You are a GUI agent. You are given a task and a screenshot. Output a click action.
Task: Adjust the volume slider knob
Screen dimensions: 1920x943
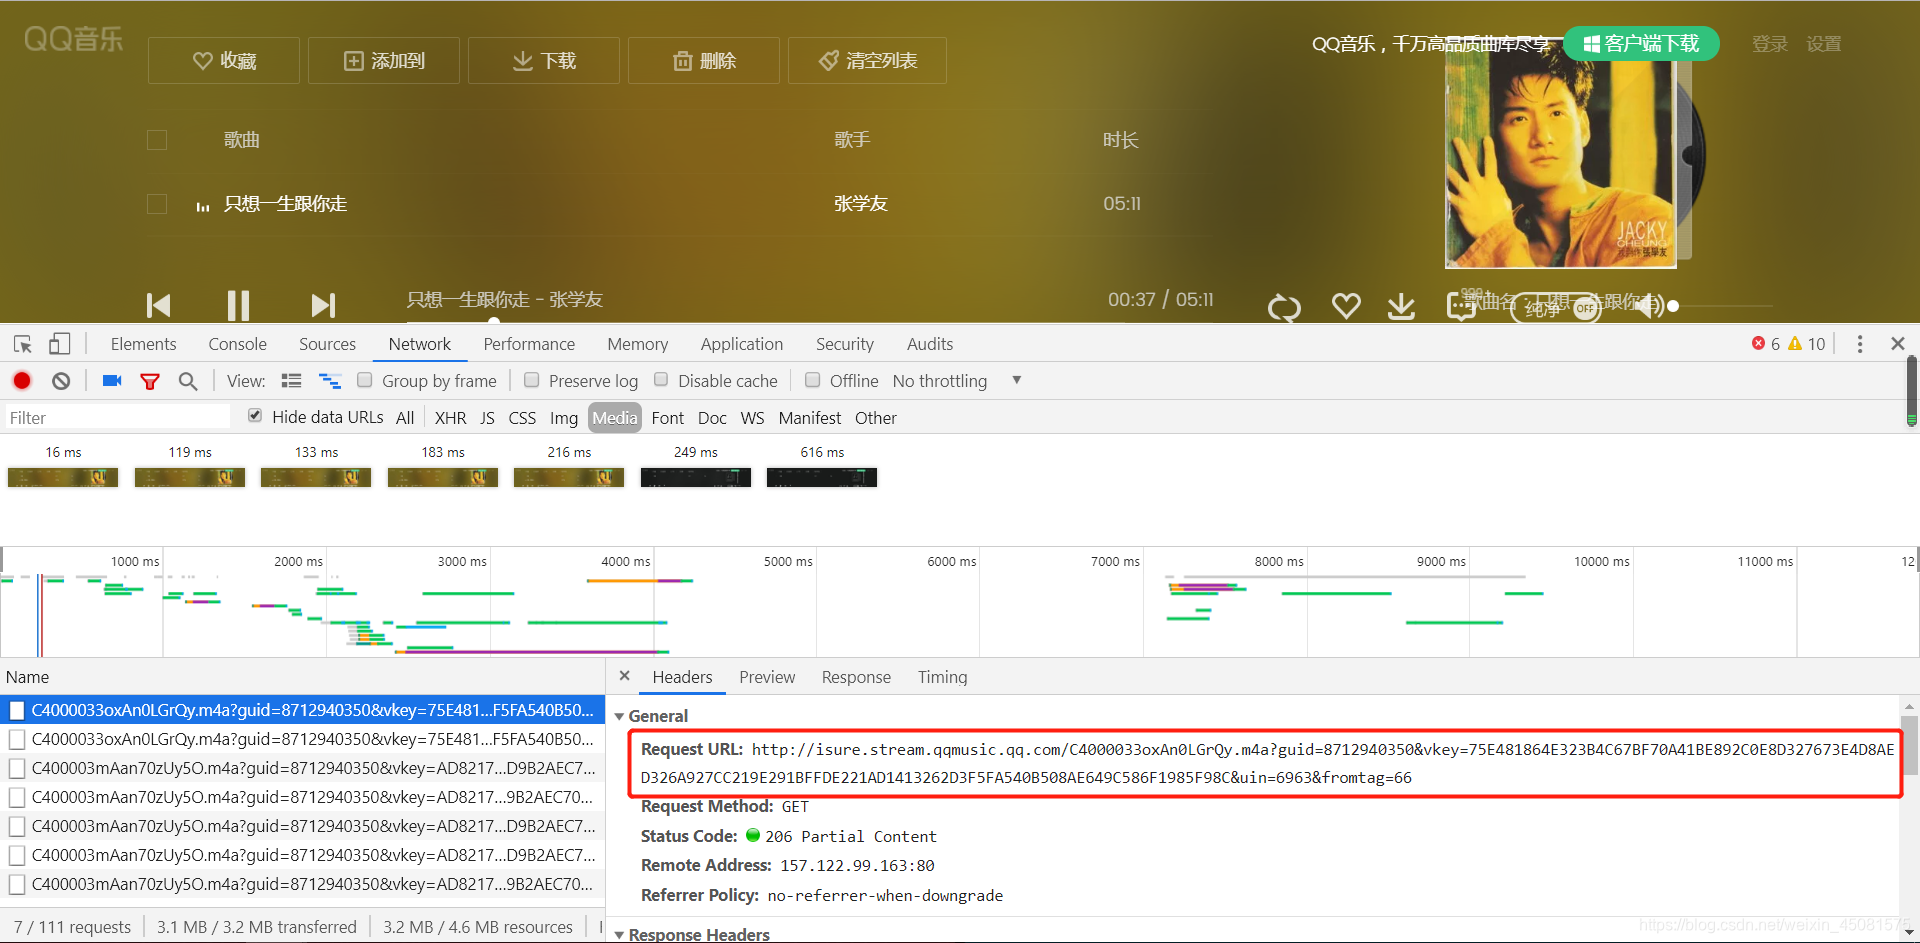point(1673,306)
